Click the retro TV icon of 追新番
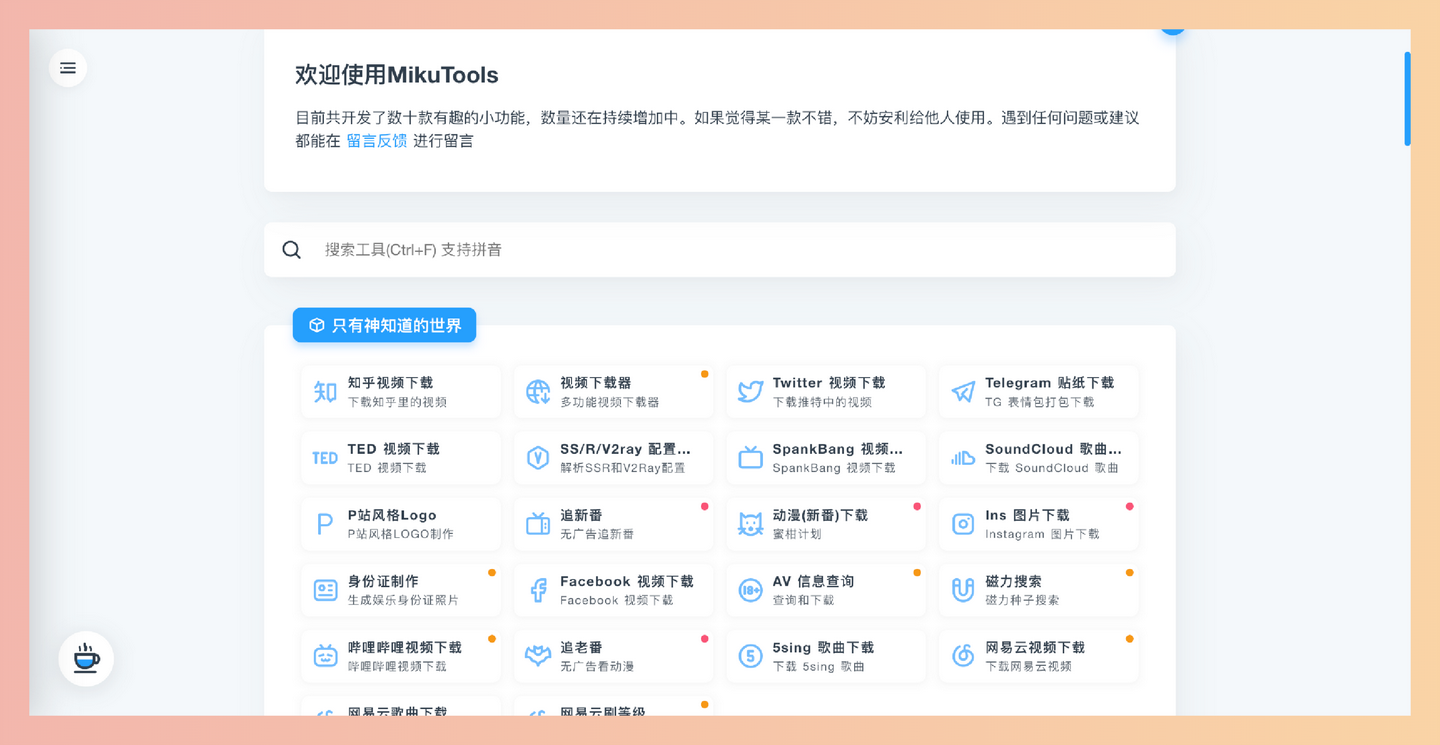1440x745 pixels. (538, 523)
